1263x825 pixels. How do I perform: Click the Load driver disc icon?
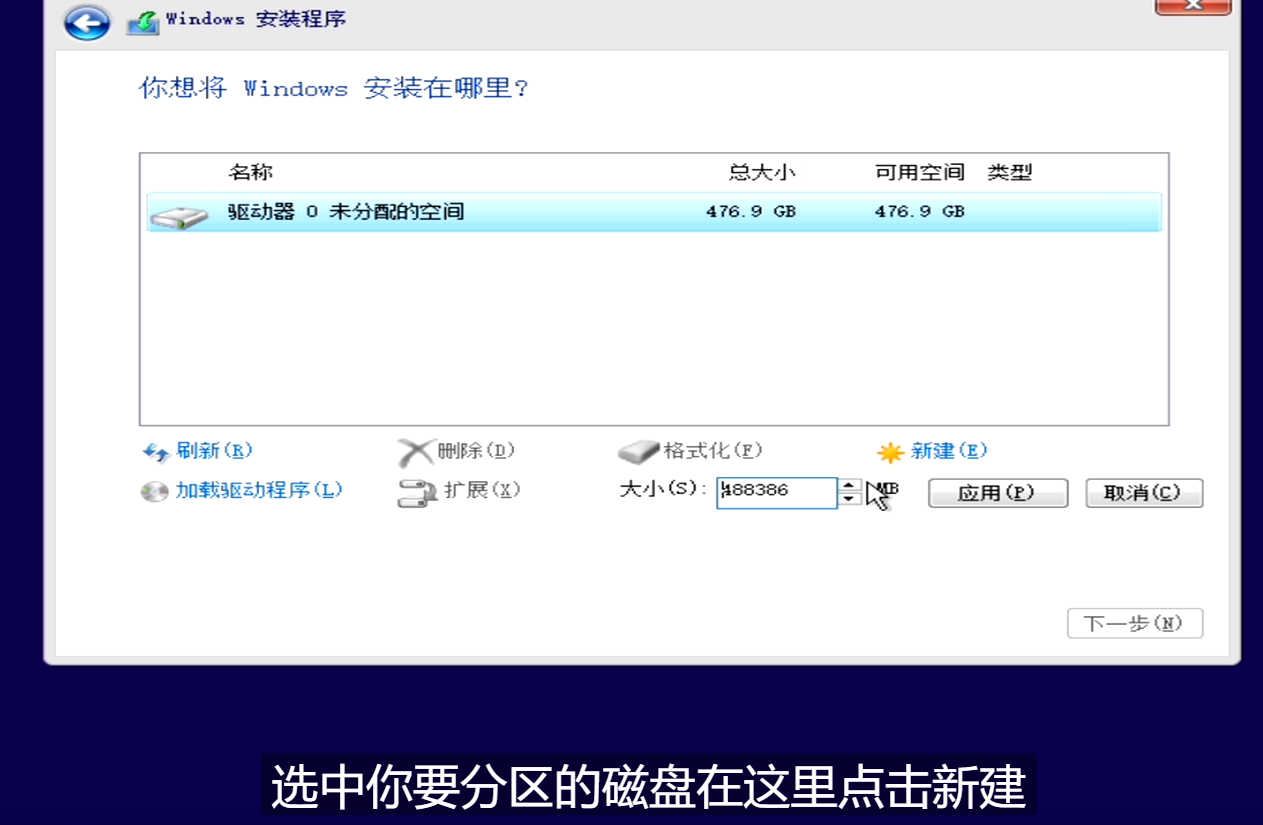click(157, 490)
